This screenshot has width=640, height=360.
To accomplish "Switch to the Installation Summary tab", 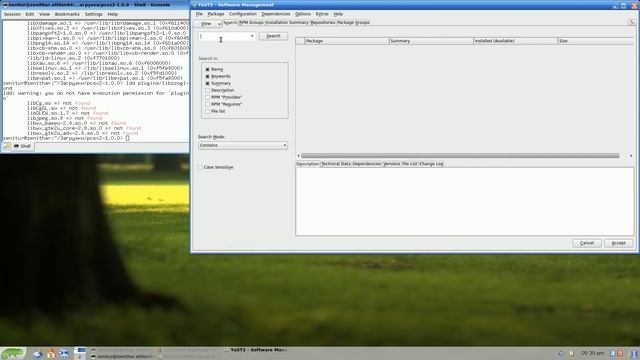I will pos(287,22).
